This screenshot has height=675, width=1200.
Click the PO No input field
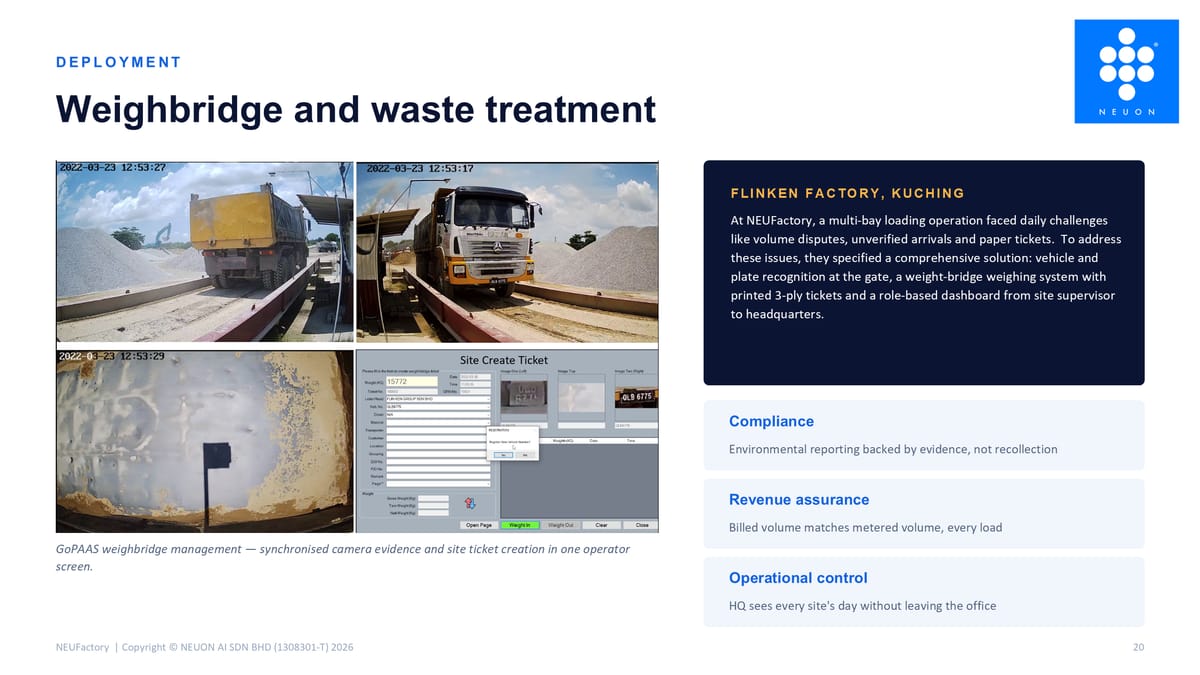pyautogui.click(x=438, y=469)
